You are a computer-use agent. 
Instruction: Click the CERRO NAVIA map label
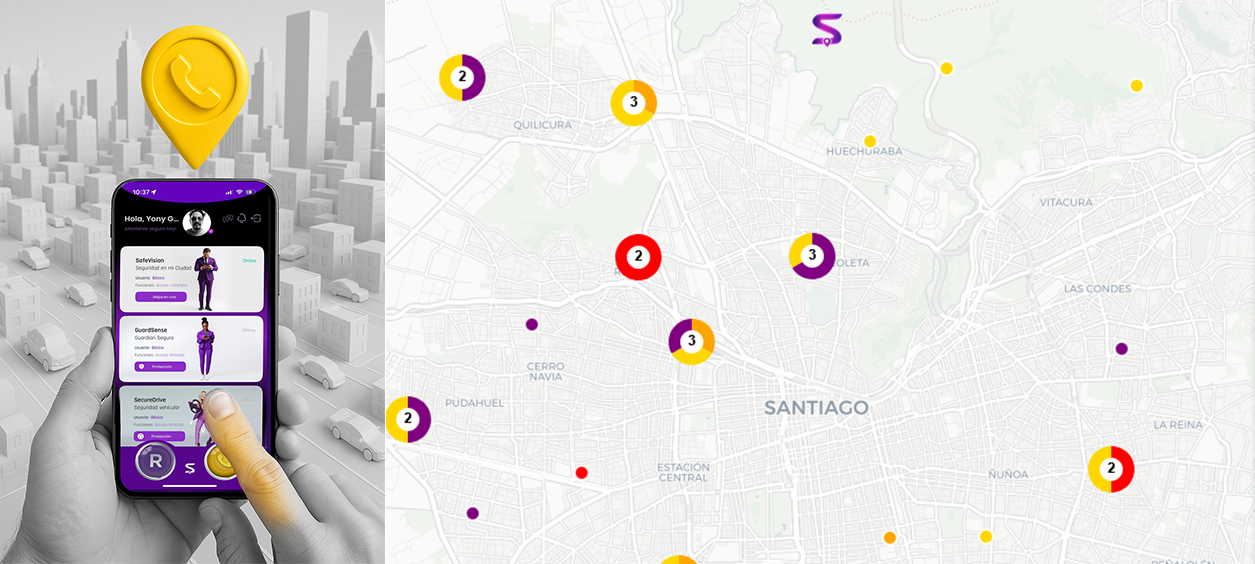click(546, 371)
